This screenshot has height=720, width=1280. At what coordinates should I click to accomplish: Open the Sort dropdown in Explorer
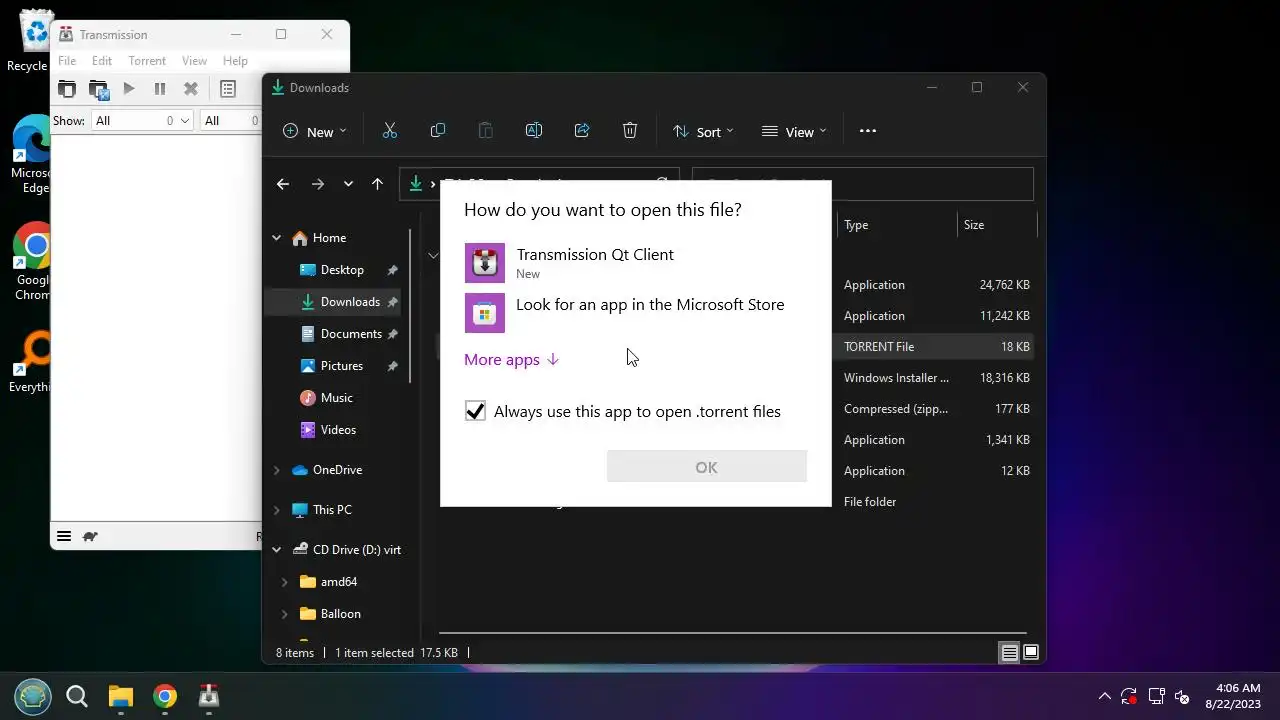click(703, 131)
